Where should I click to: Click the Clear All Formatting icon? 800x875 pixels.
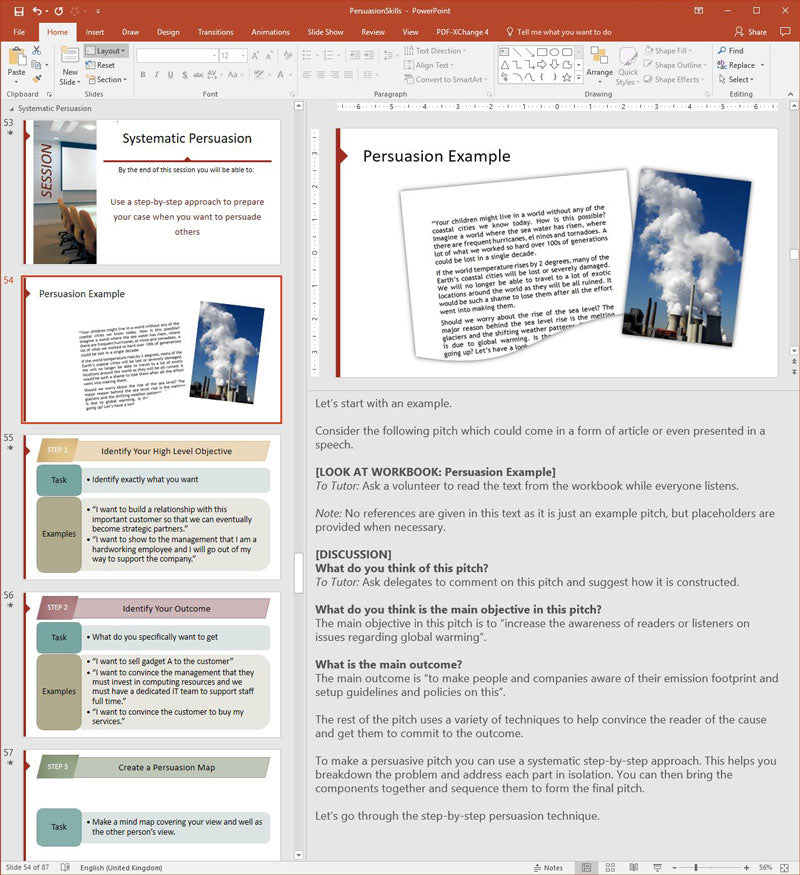pyautogui.click(x=288, y=56)
